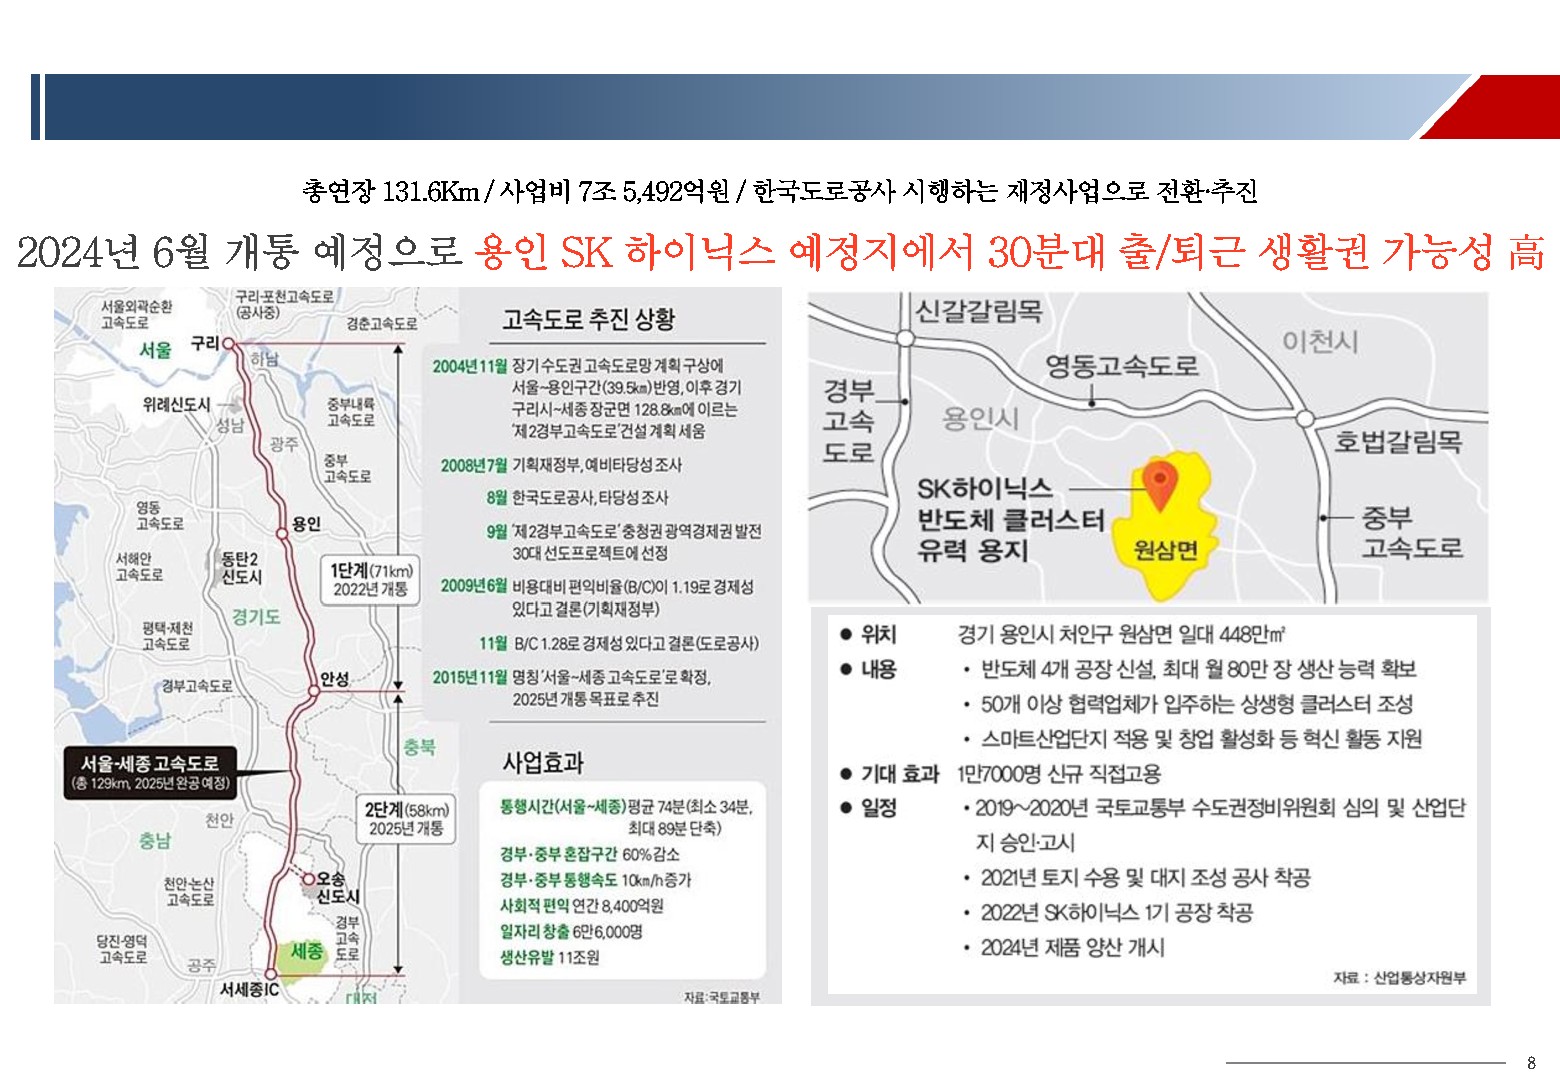The height and width of the screenshot is (1080, 1560).
Task: Select the page number 8
Action: coord(1531,1063)
